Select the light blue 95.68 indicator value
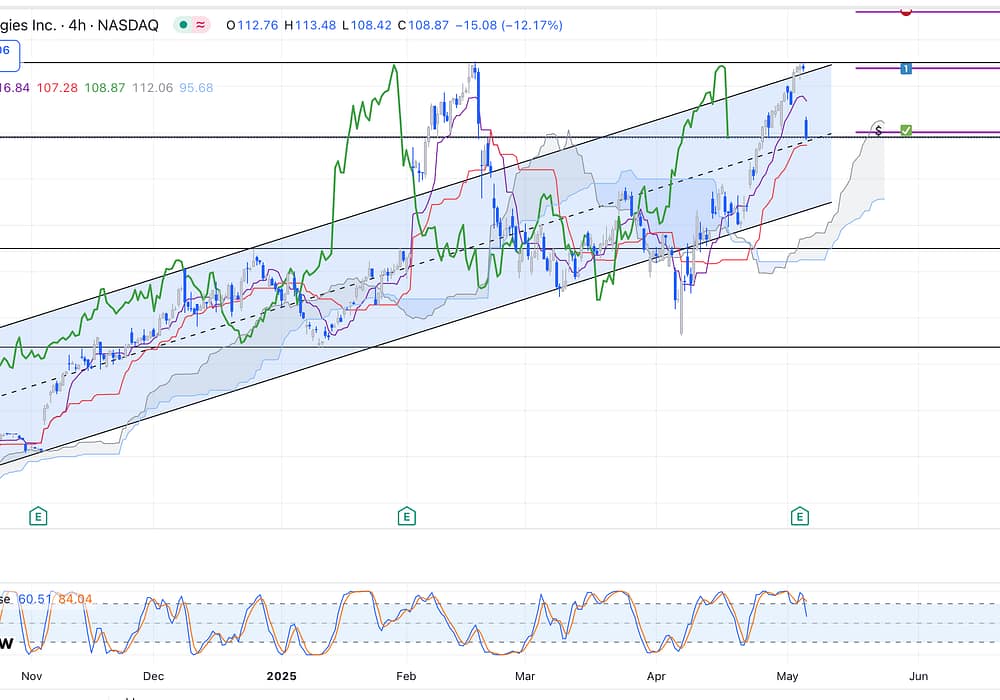 [x=194, y=88]
